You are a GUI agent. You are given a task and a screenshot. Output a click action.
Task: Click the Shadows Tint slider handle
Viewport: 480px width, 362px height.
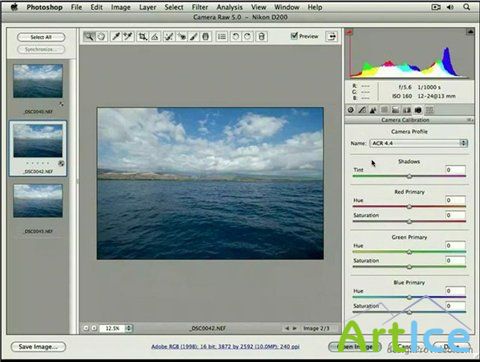tap(409, 176)
